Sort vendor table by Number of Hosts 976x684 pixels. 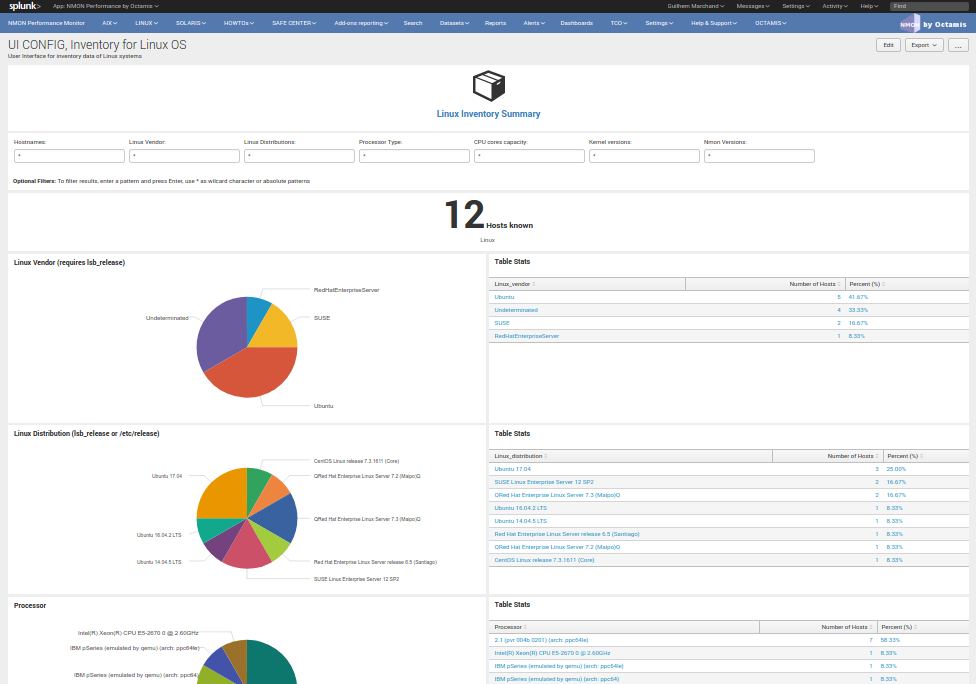pyautogui.click(x=814, y=284)
